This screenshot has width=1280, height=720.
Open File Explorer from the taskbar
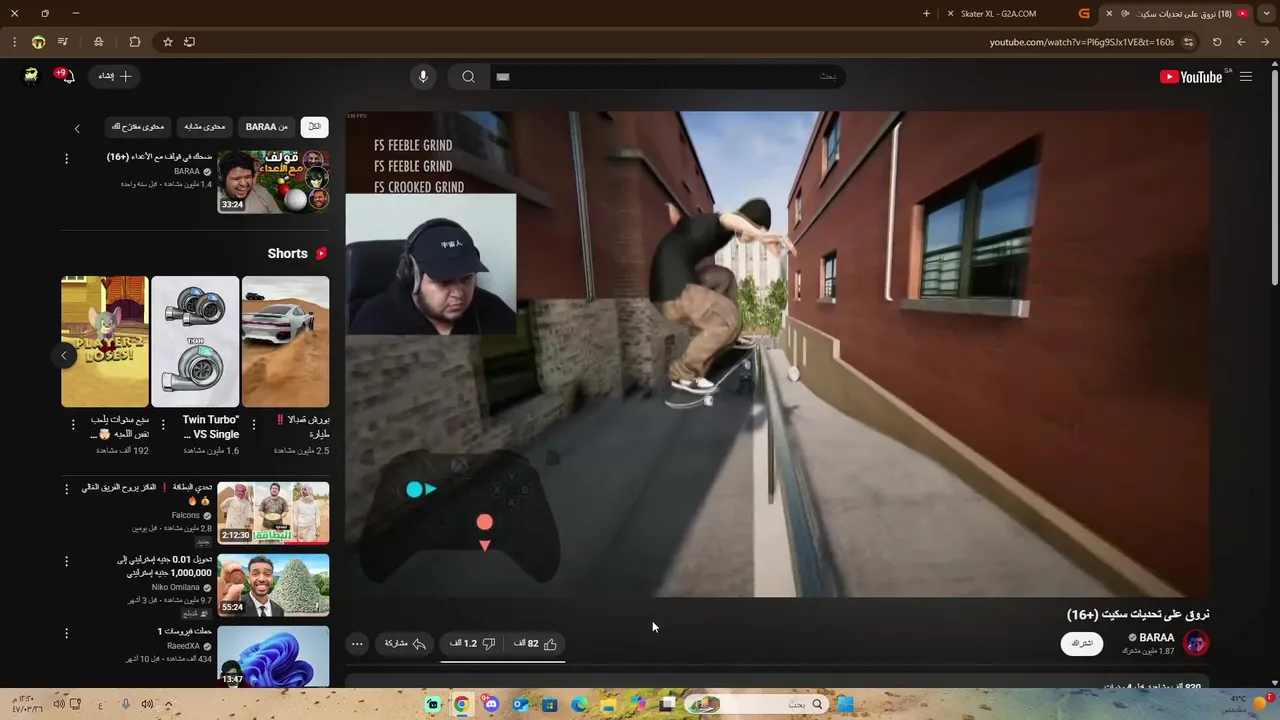[608, 704]
